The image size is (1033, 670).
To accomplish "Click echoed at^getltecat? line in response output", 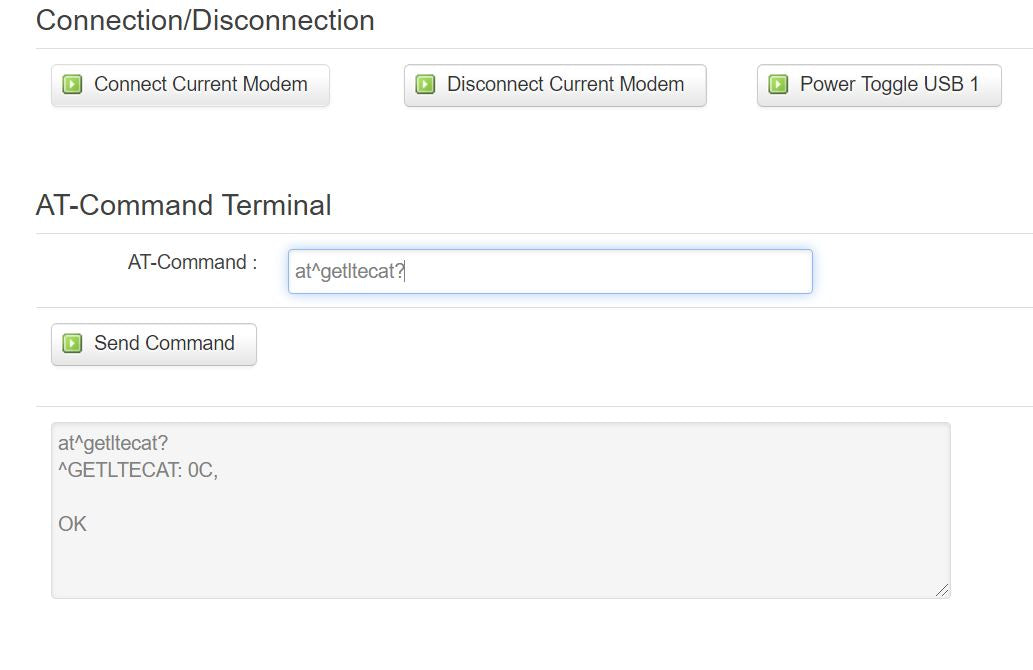I will coord(113,443).
